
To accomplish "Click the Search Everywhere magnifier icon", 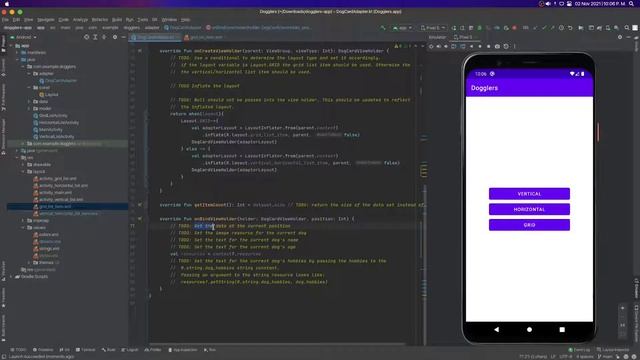I will click(x=627, y=28).
